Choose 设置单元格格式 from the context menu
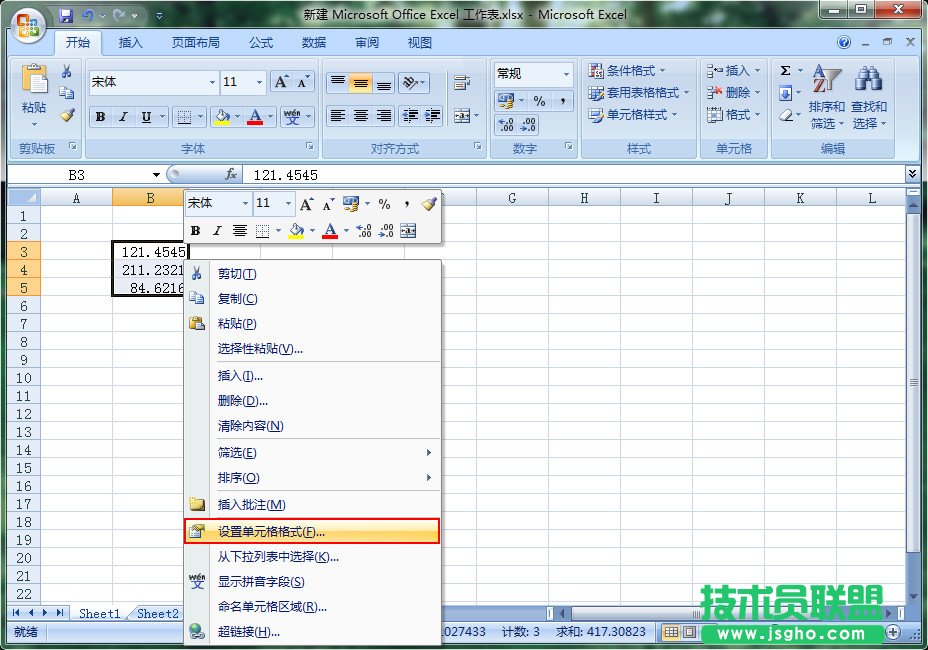The width and height of the screenshot is (928, 650). click(x=270, y=531)
